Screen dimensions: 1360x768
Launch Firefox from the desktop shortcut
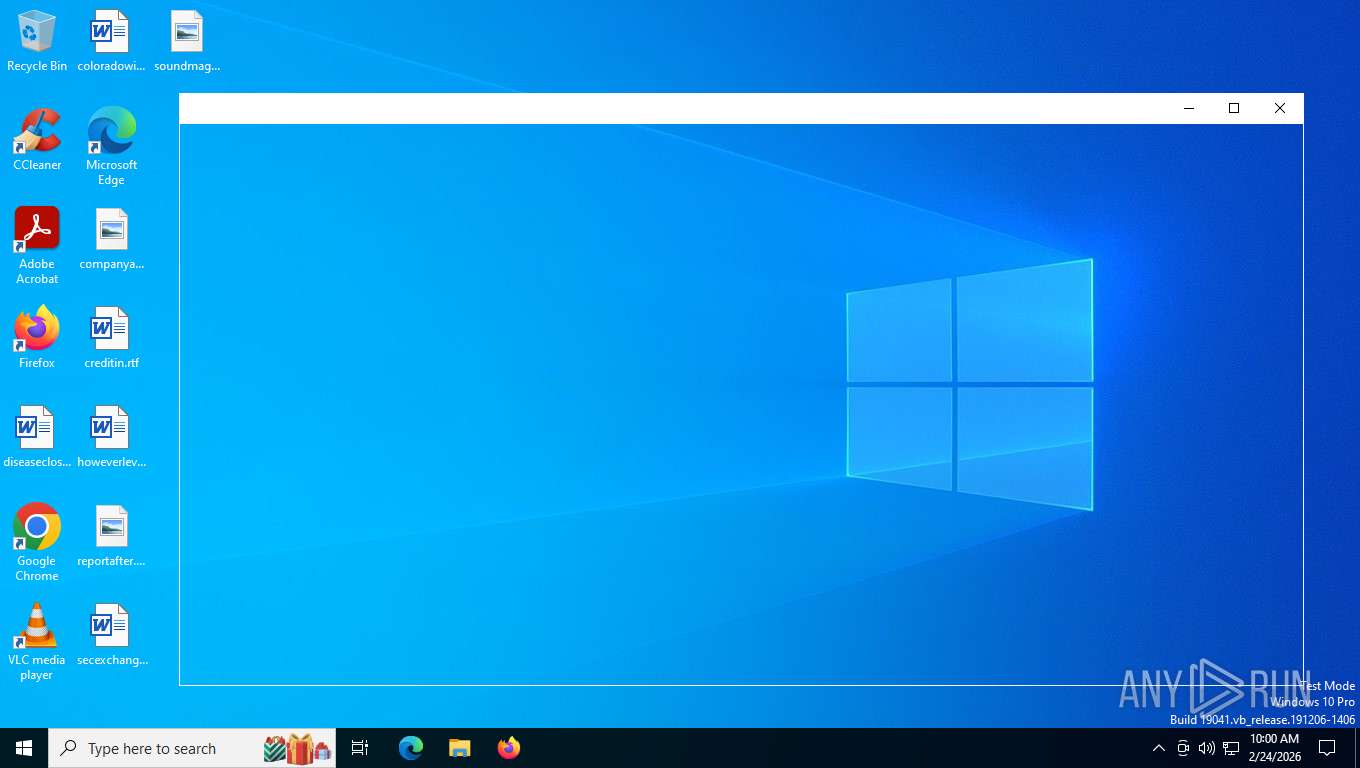pos(37,338)
